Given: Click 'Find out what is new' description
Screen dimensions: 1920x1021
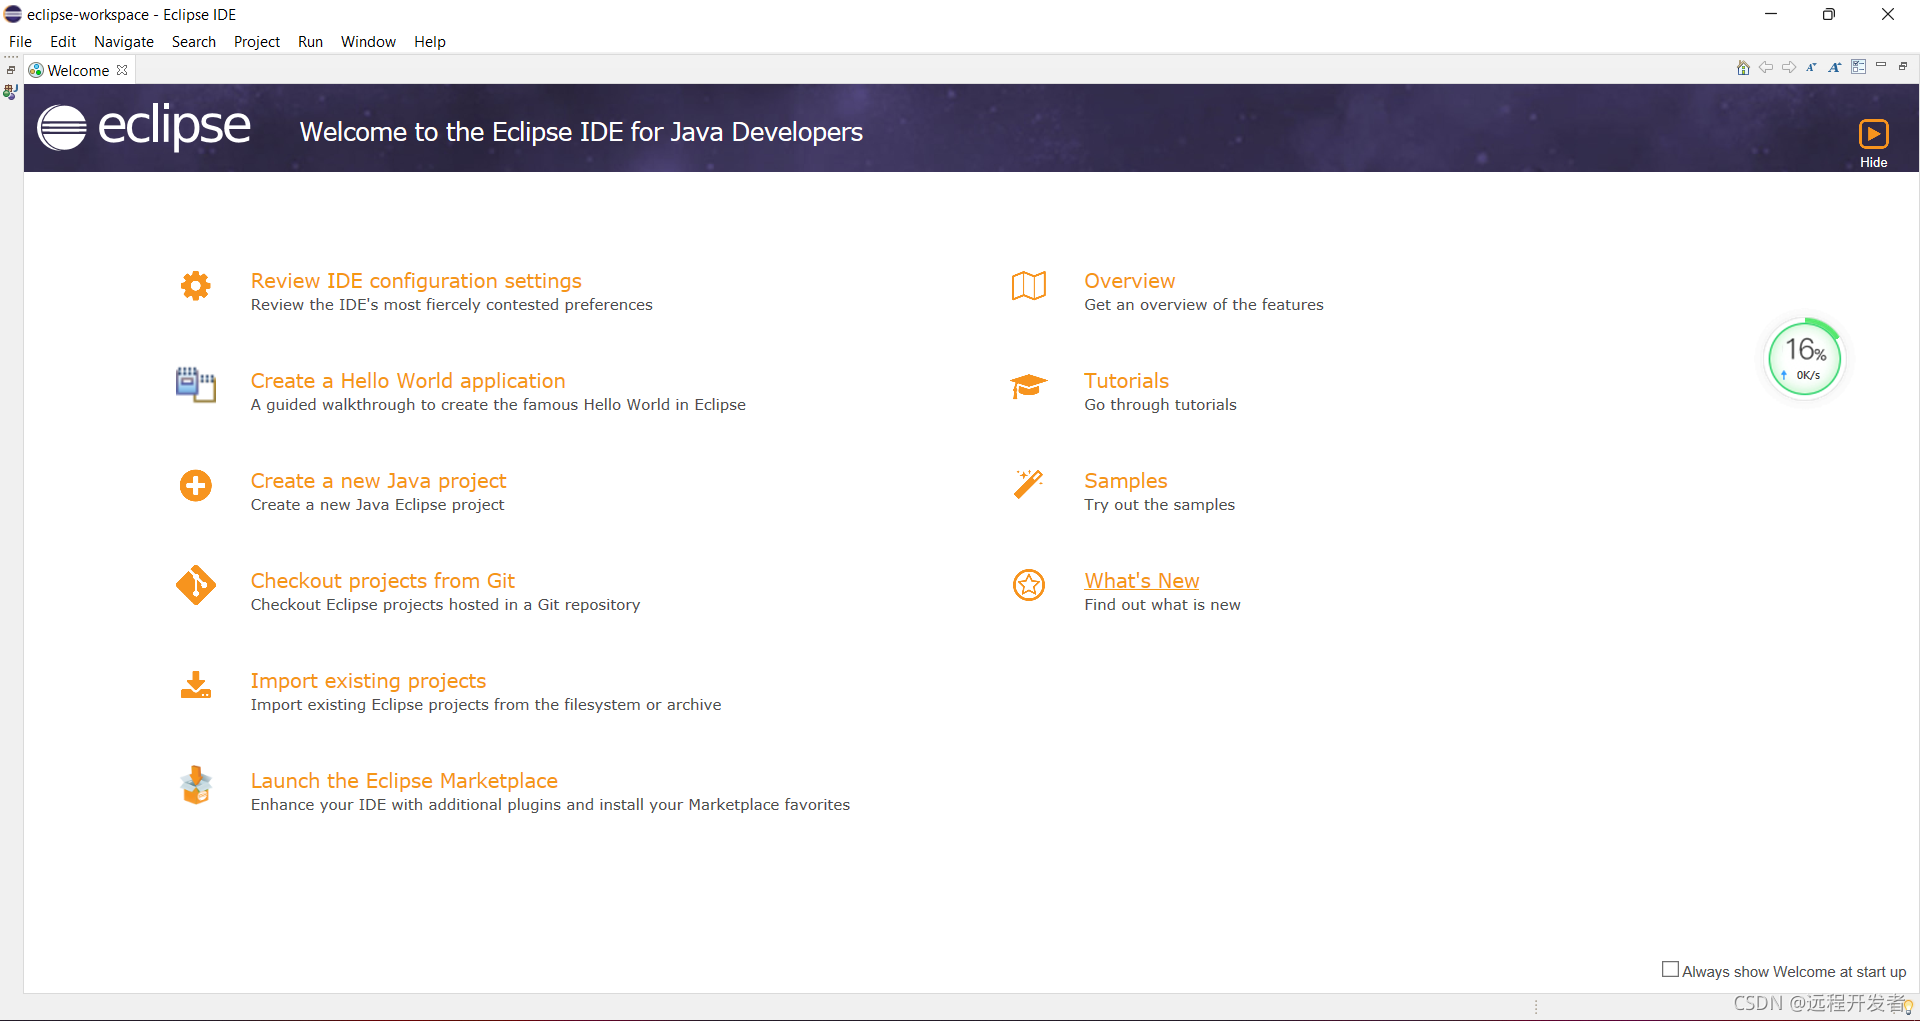Looking at the screenshot, I should tap(1162, 605).
